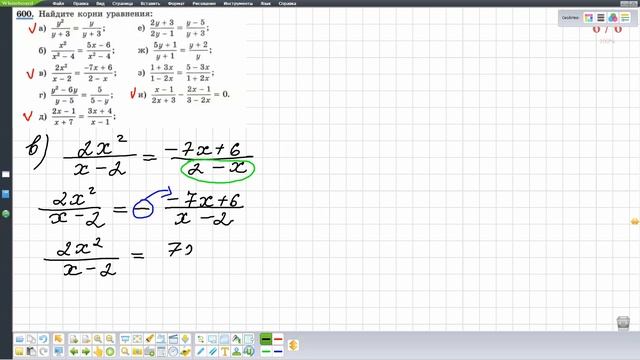Viewport: 640px width, 360px height.
Task: Click the zoom in magnifier icon
Action: pos(98,339)
